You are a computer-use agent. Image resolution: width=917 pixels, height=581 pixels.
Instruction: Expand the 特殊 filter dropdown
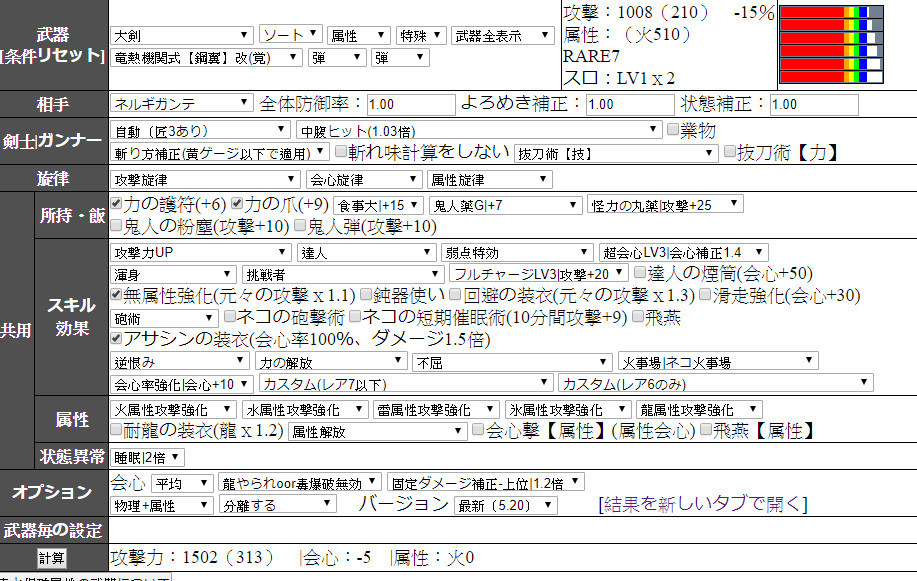point(421,36)
